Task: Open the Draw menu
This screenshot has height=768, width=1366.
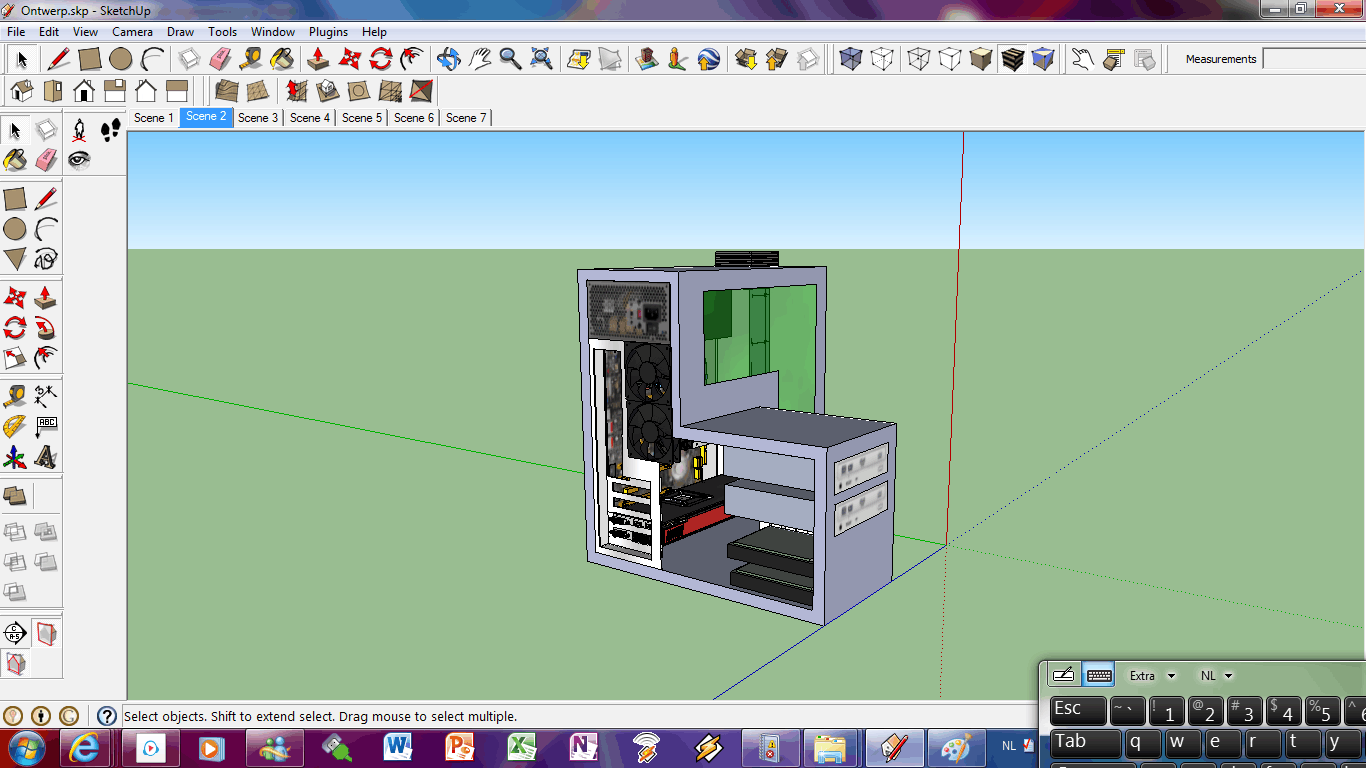Action: point(180,32)
